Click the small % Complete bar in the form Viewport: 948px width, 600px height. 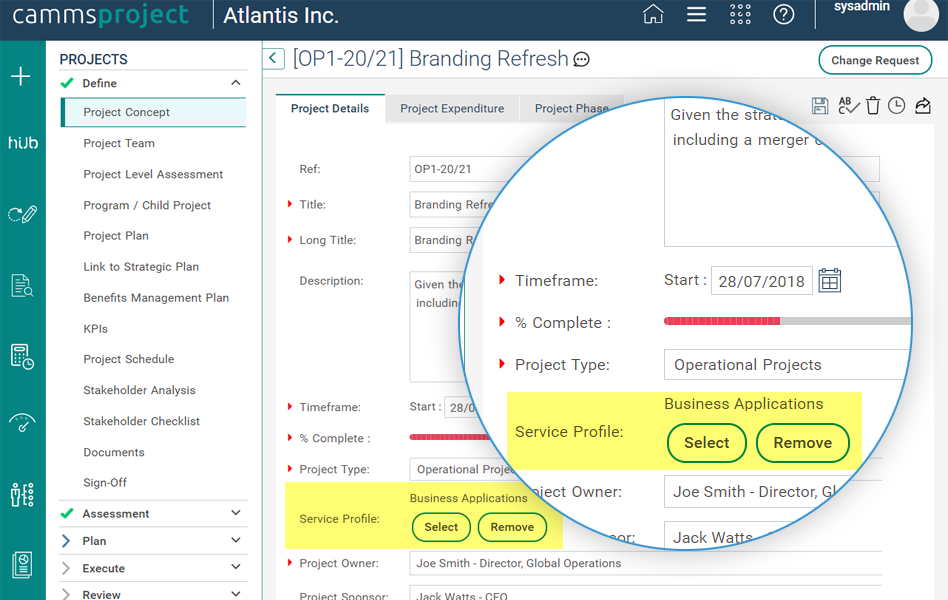click(x=450, y=437)
